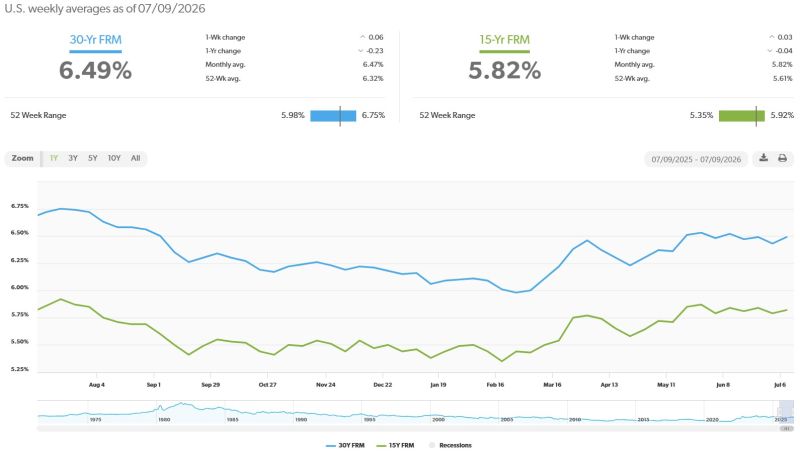This screenshot has height=455, width=800.
Task: Switch zoom to 10Y
Action: click(x=114, y=158)
